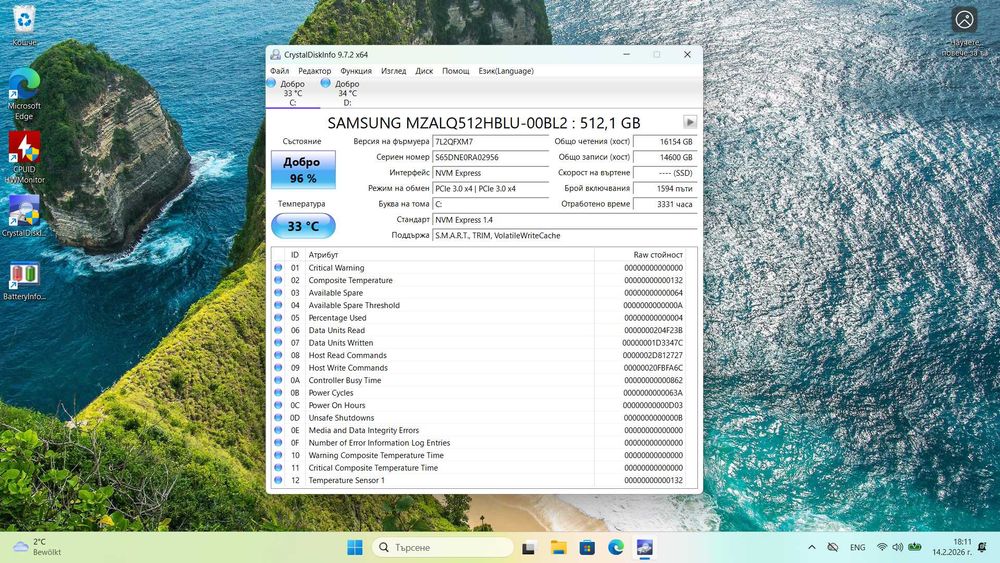Open the weather widget showing 2°C

(38, 547)
